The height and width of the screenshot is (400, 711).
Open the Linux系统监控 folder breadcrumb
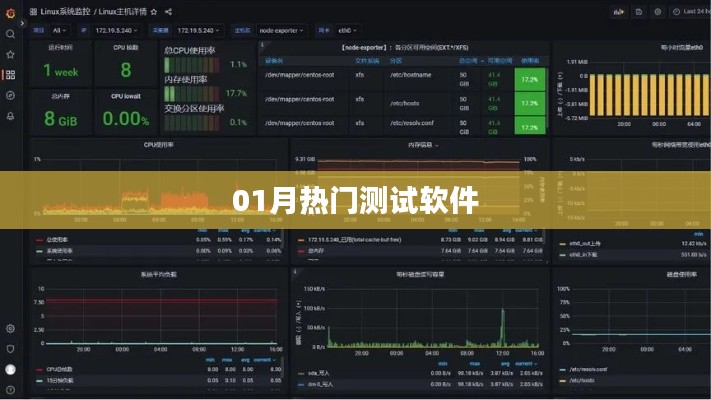tap(65, 12)
